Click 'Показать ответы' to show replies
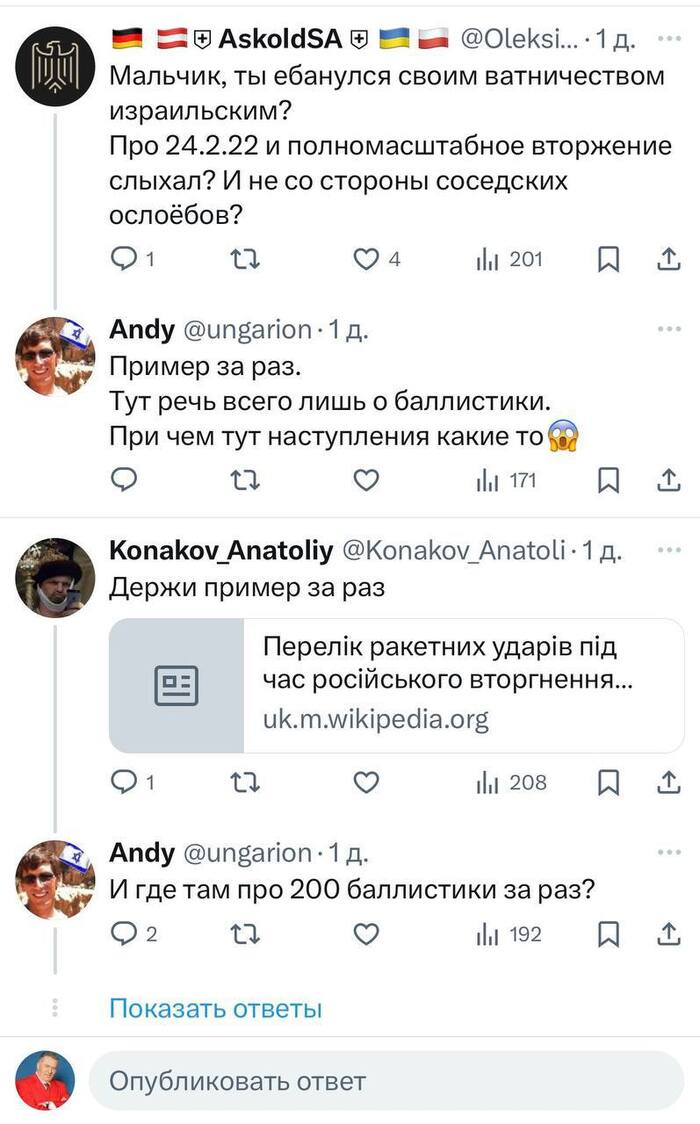This screenshot has width=700, height=1124. pos(215,1008)
